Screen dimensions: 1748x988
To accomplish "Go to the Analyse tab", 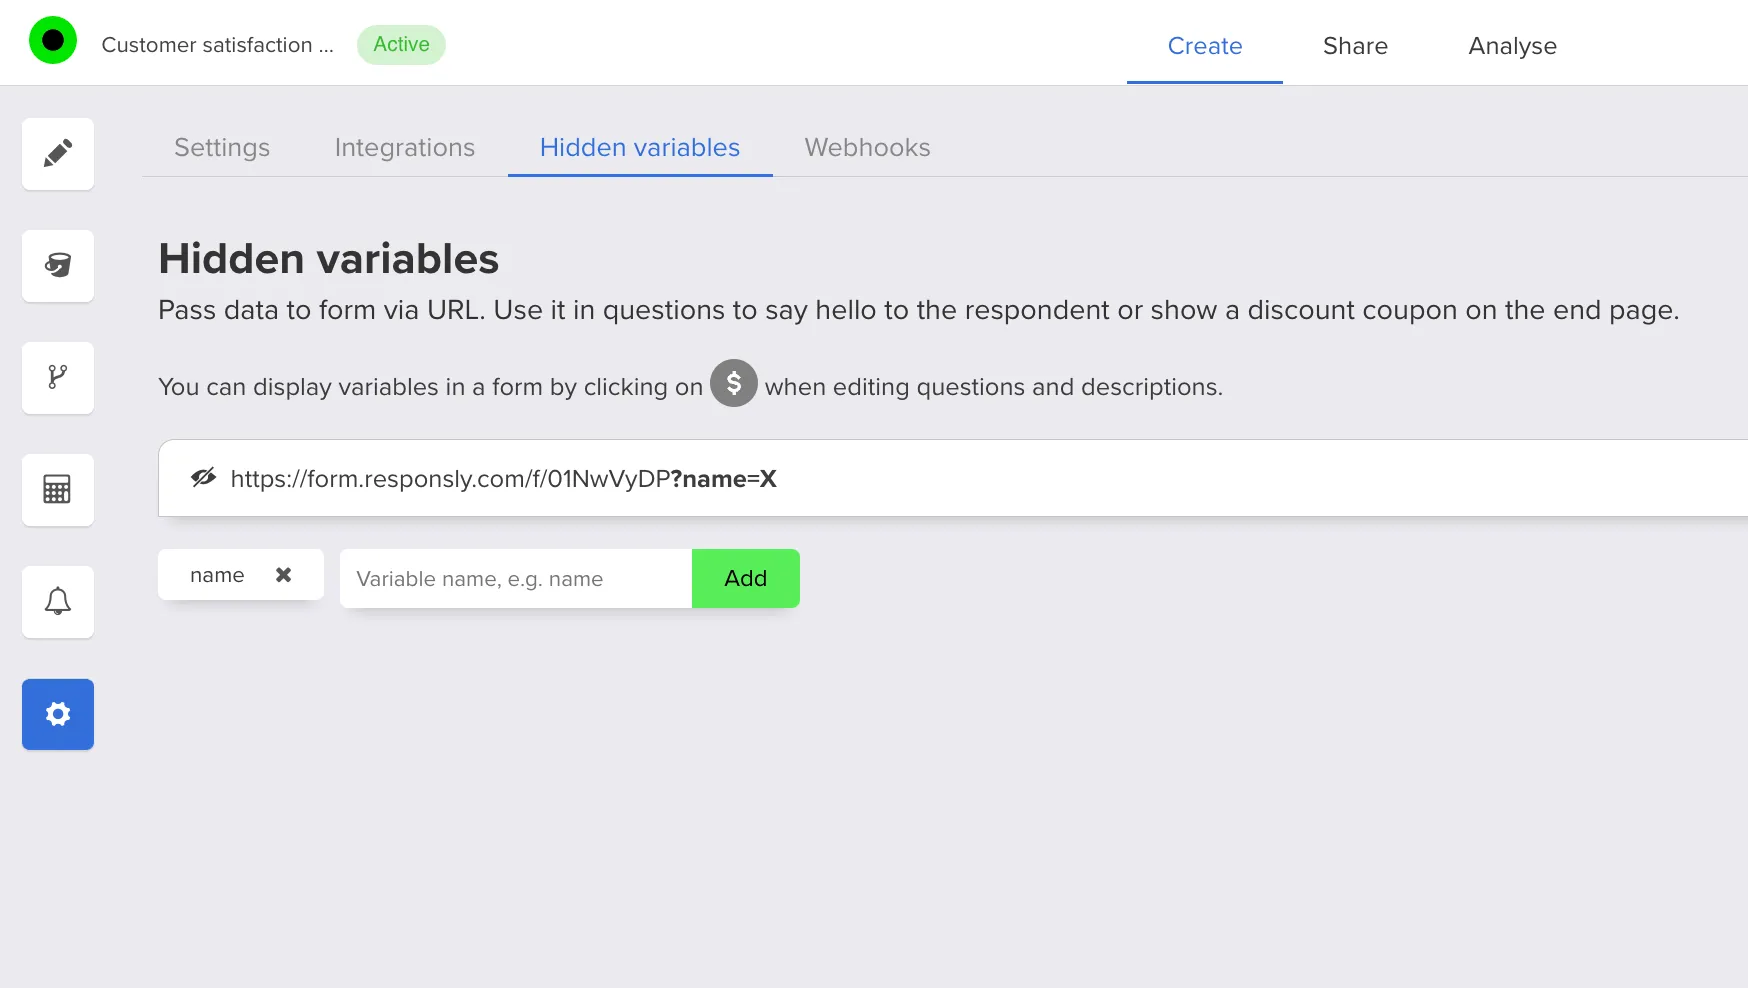I will pyautogui.click(x=1511, y=46).
